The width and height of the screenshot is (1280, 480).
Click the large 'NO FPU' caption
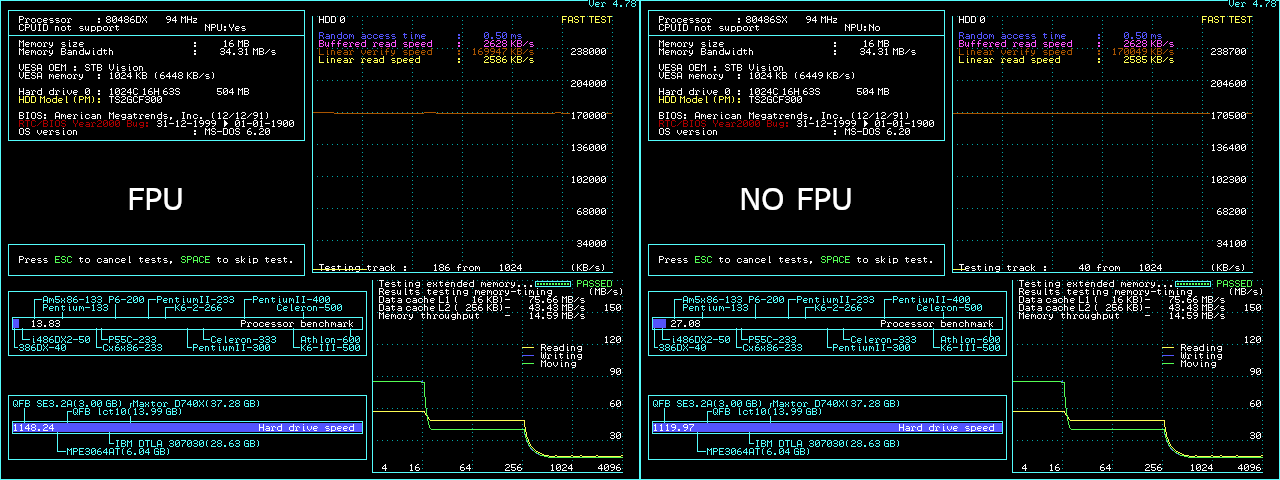click(x=795, y=199)
